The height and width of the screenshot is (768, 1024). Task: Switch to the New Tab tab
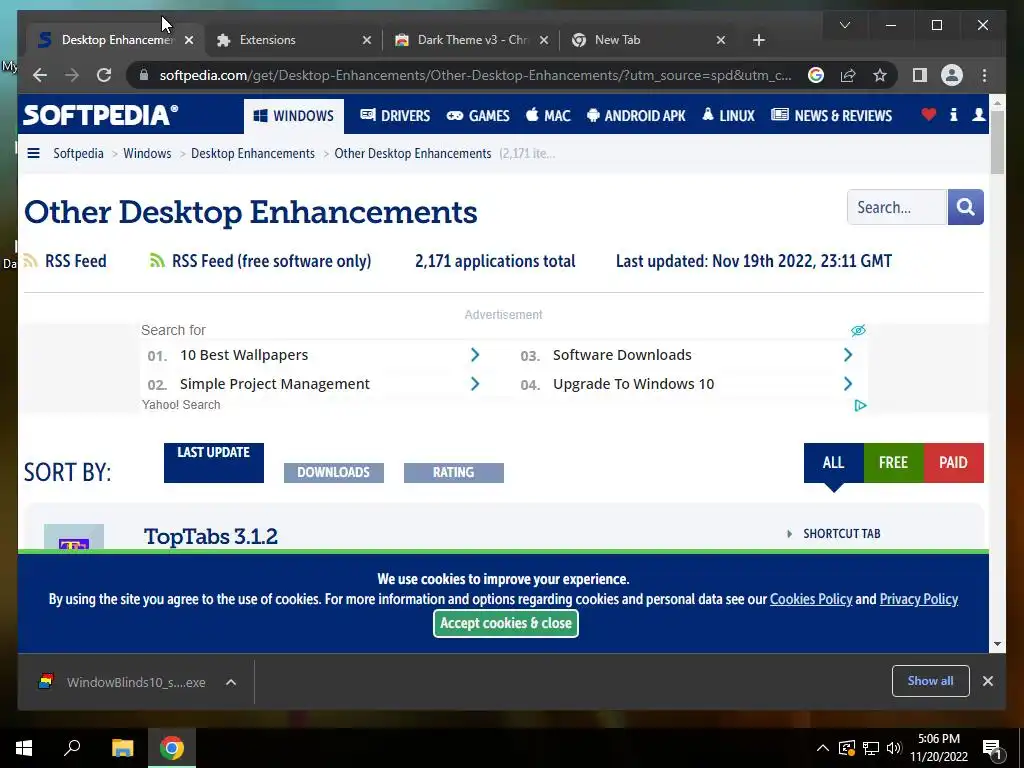pos(648,40)
